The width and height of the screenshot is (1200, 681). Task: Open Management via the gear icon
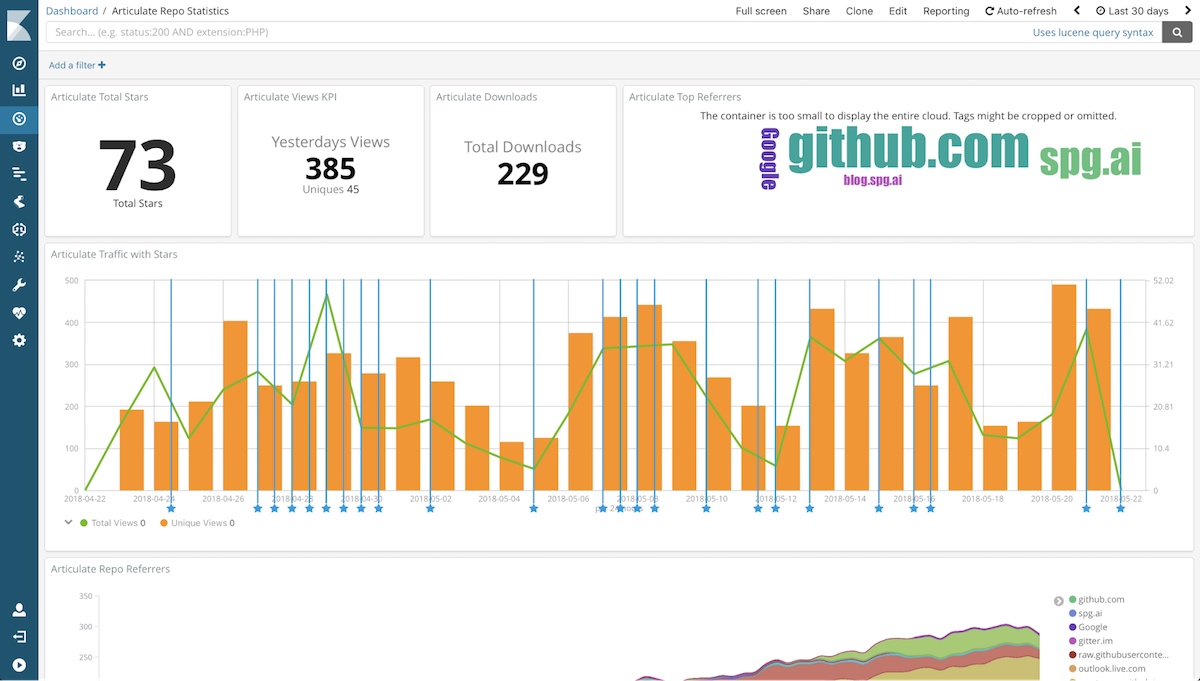click(19, 340)
